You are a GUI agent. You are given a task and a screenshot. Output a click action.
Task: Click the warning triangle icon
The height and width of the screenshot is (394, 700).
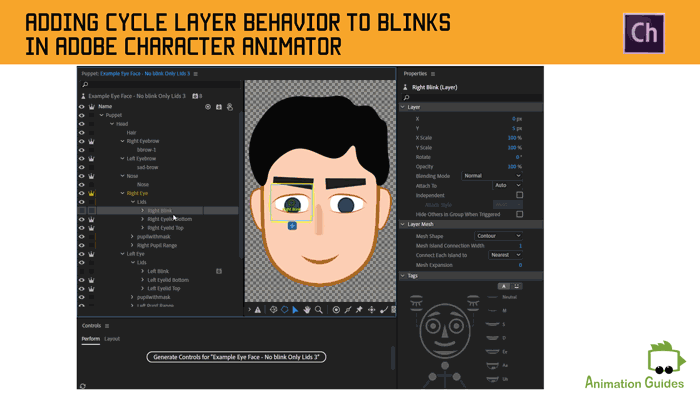point(258,310)
